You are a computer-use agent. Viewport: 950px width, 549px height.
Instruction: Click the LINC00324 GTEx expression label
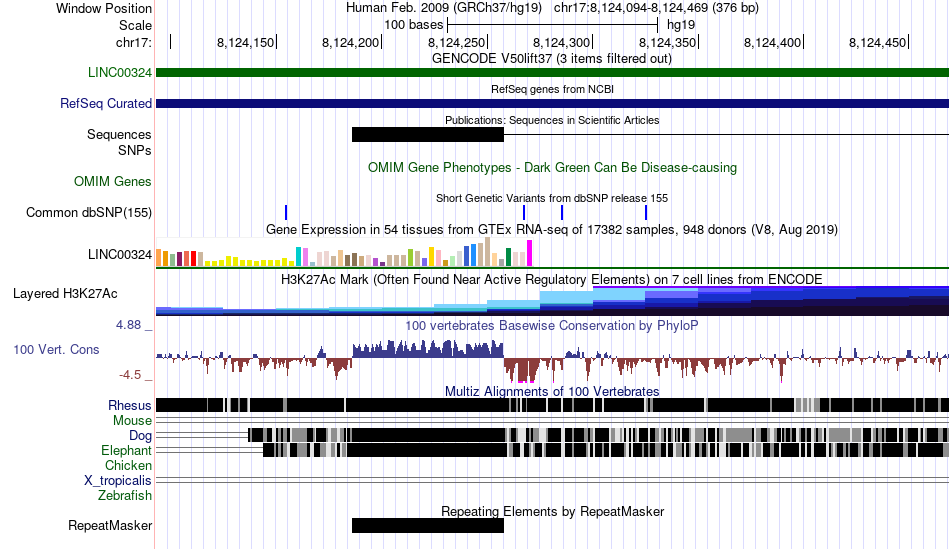point(119,255)
